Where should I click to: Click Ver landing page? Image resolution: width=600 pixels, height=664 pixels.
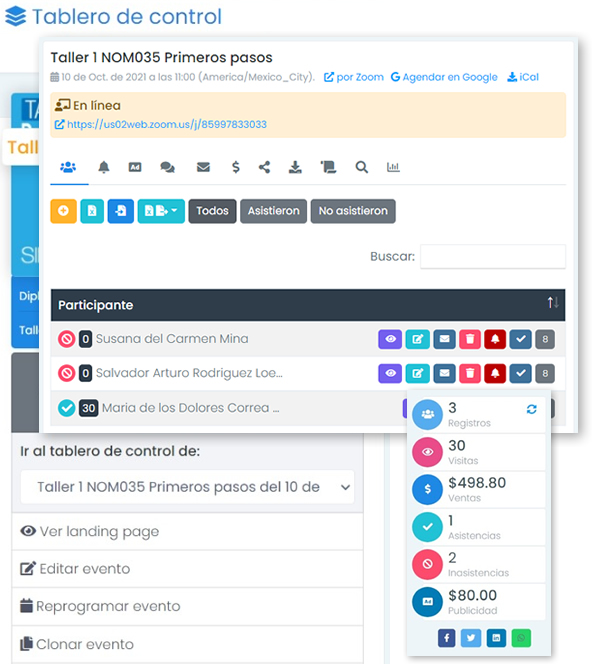187,531
